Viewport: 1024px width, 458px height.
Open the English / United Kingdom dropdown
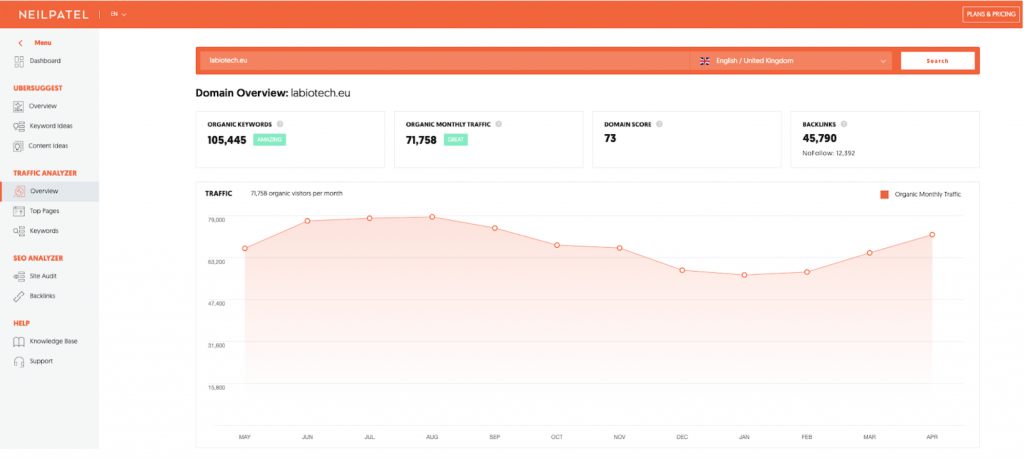(x=792, y=61)
